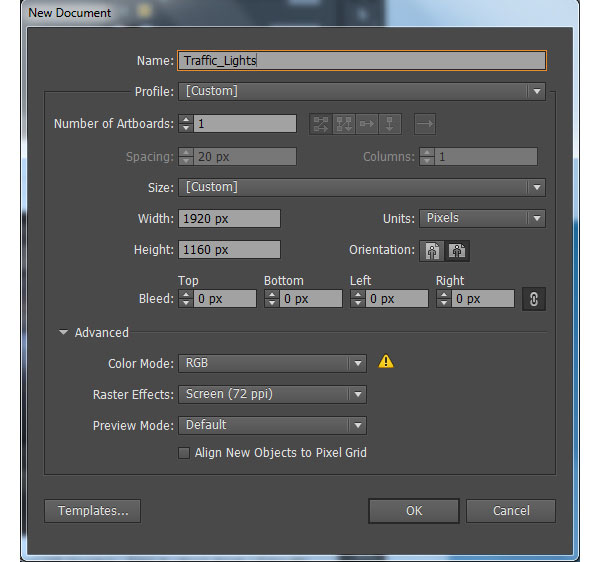
Task: Select Grid by Row artboard arrangement icon
Action: [x=321, y=124]
